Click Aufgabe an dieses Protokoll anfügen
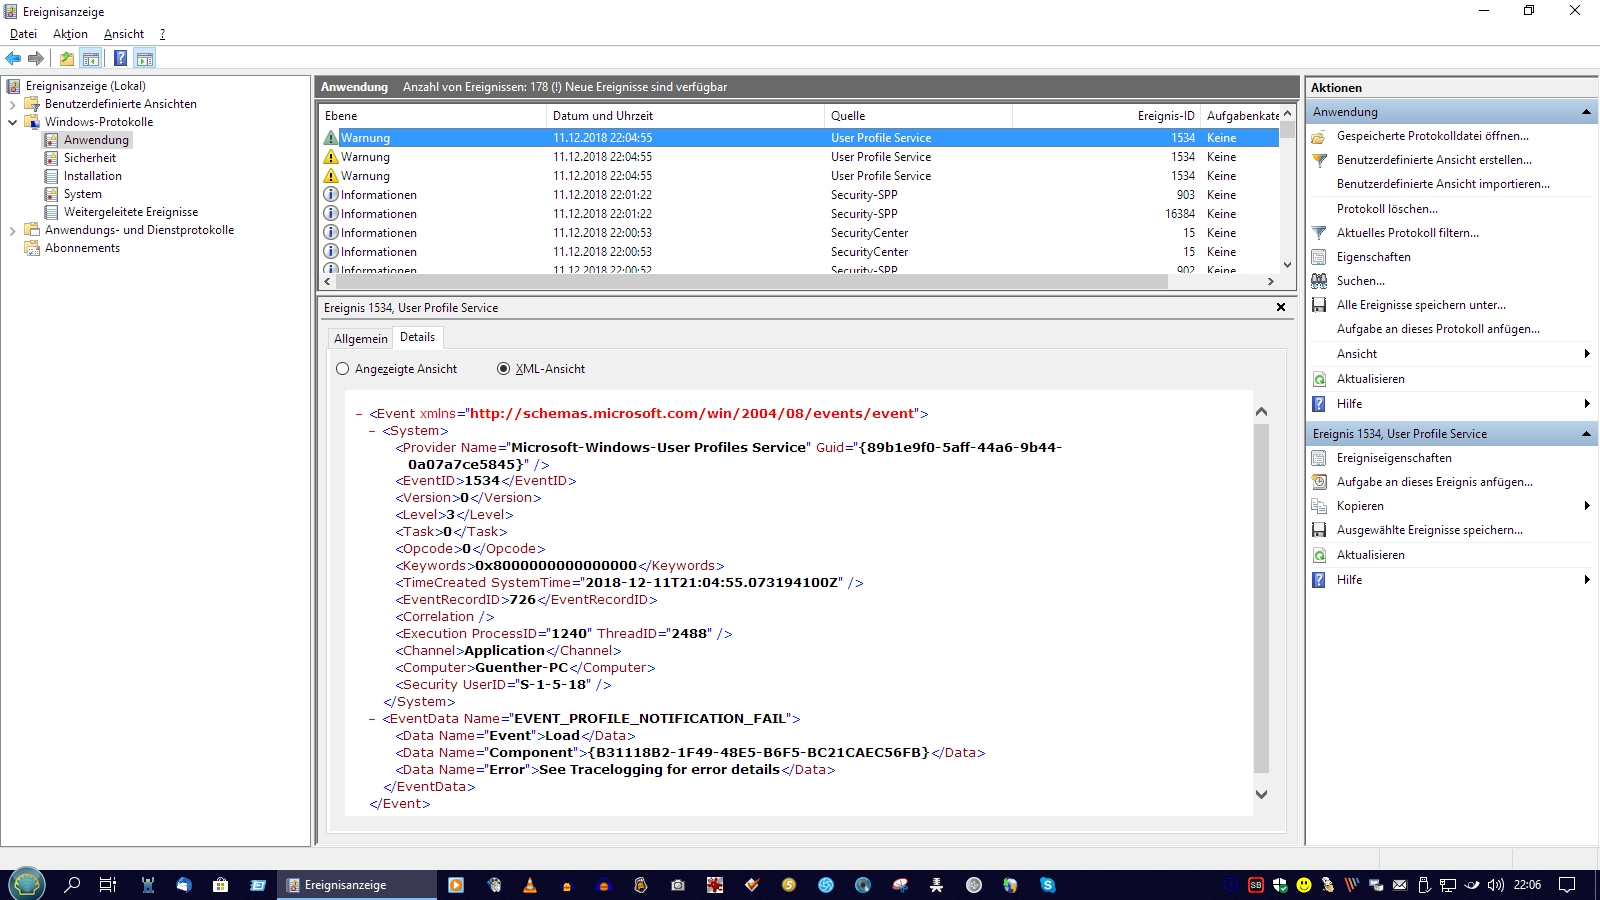1600x900 pixels. (1438, 329)
